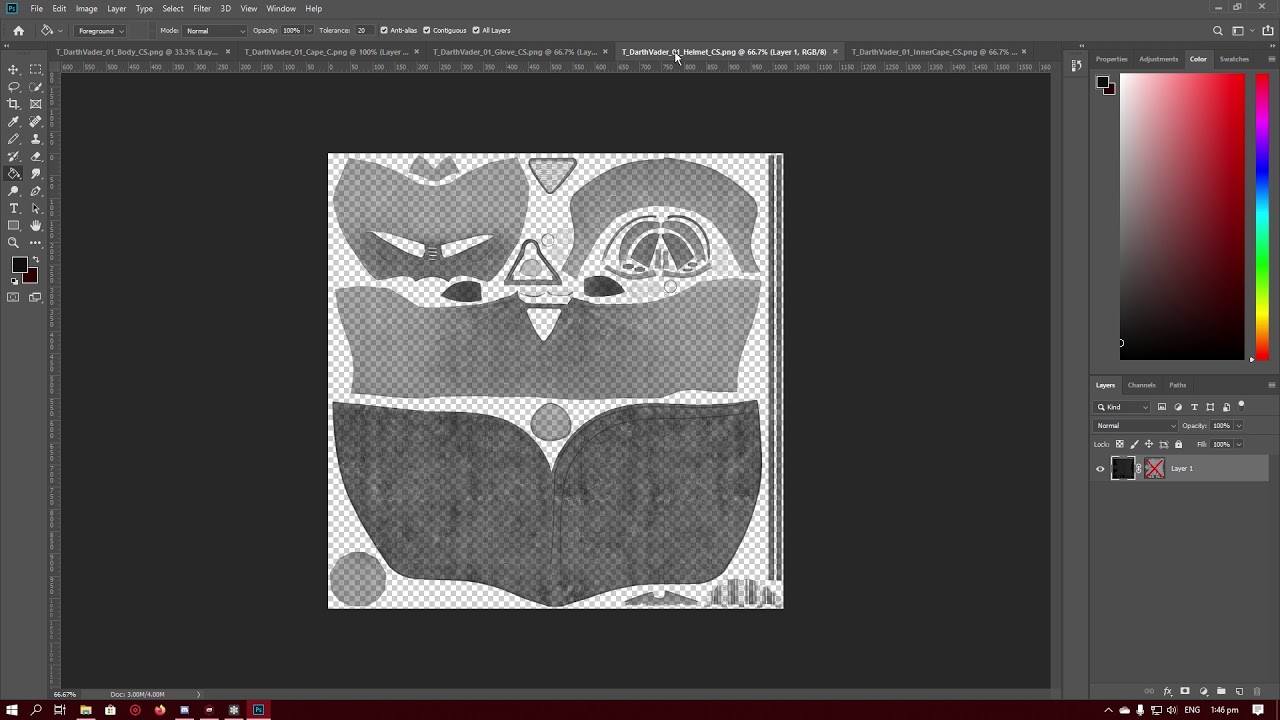Select the Path Selection tool
The image size is (1280, 720).
pos(36,208)
